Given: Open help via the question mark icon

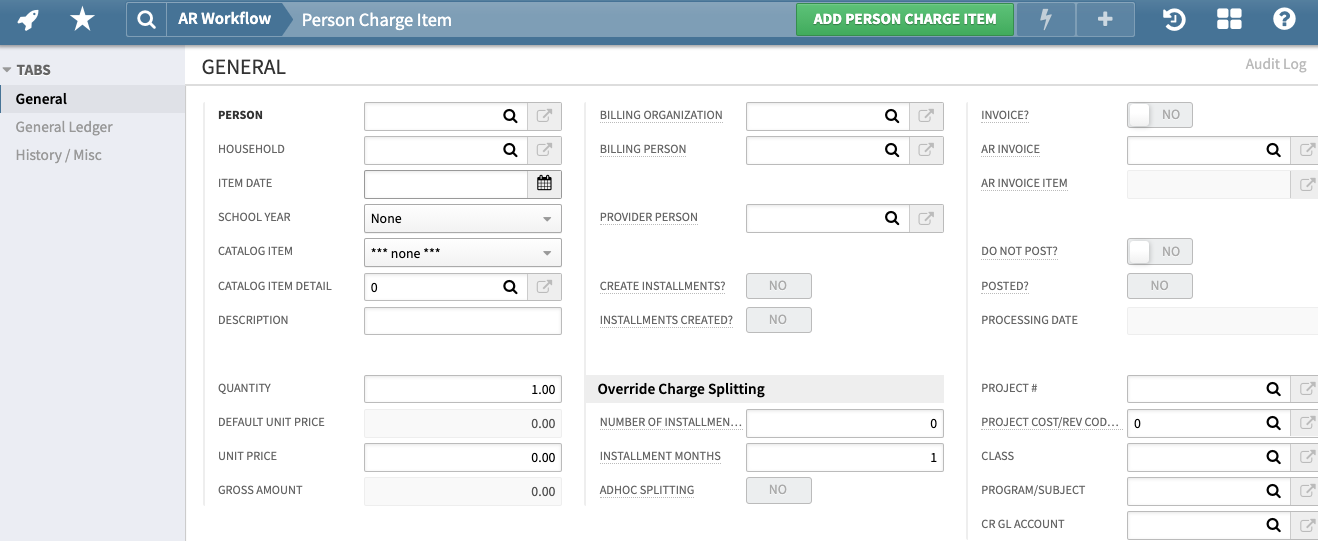Looking at the screenshot, I should (1284, 19).
